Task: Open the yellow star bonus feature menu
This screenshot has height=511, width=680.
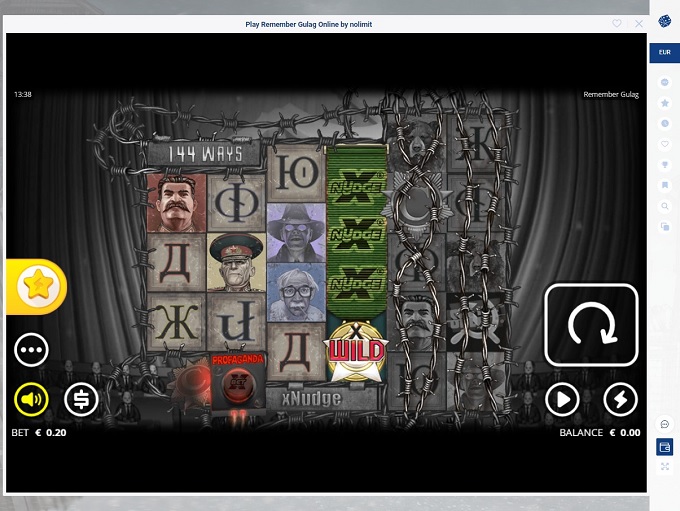Action: coord(38,287)
